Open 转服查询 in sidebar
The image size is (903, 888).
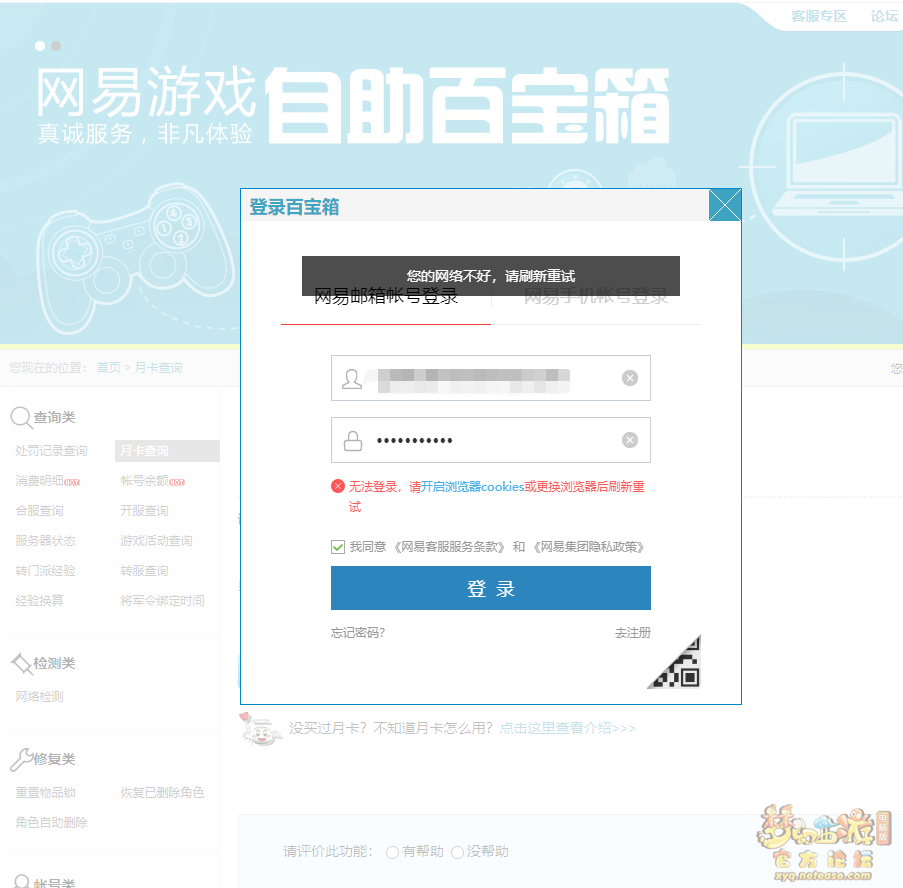pos(144,571)
